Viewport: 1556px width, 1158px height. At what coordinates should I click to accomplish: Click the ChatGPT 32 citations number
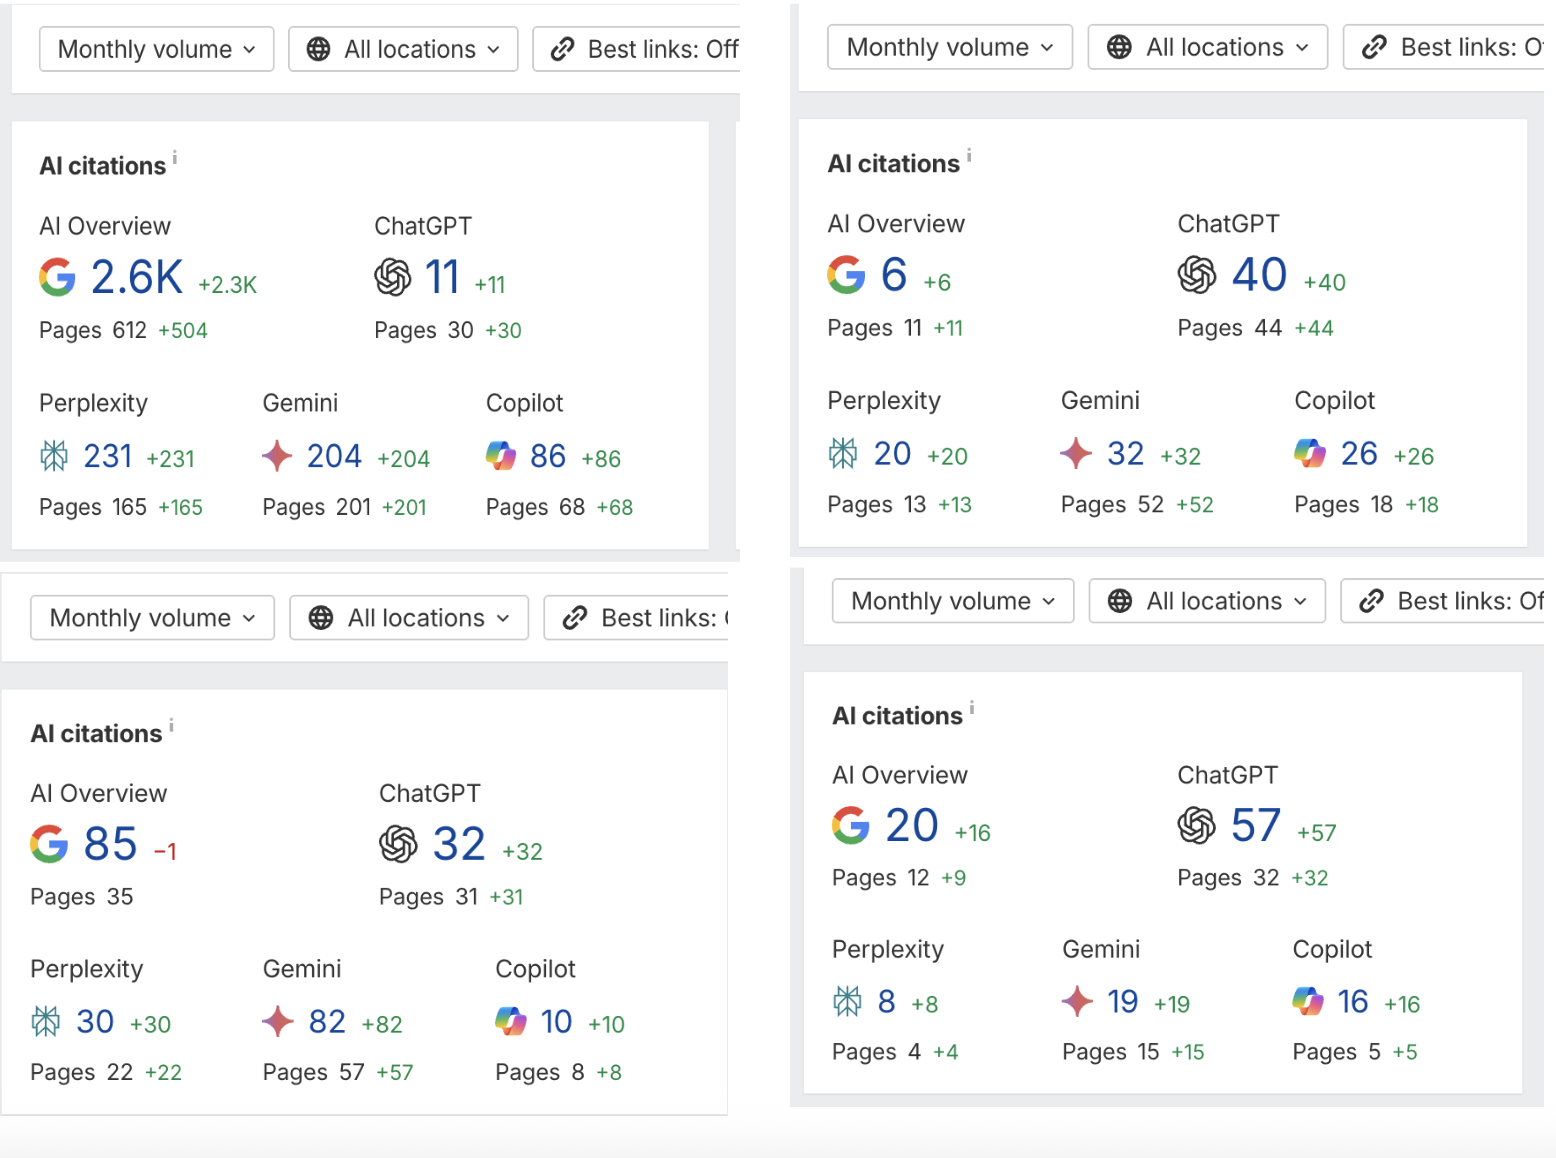point(459,845)
